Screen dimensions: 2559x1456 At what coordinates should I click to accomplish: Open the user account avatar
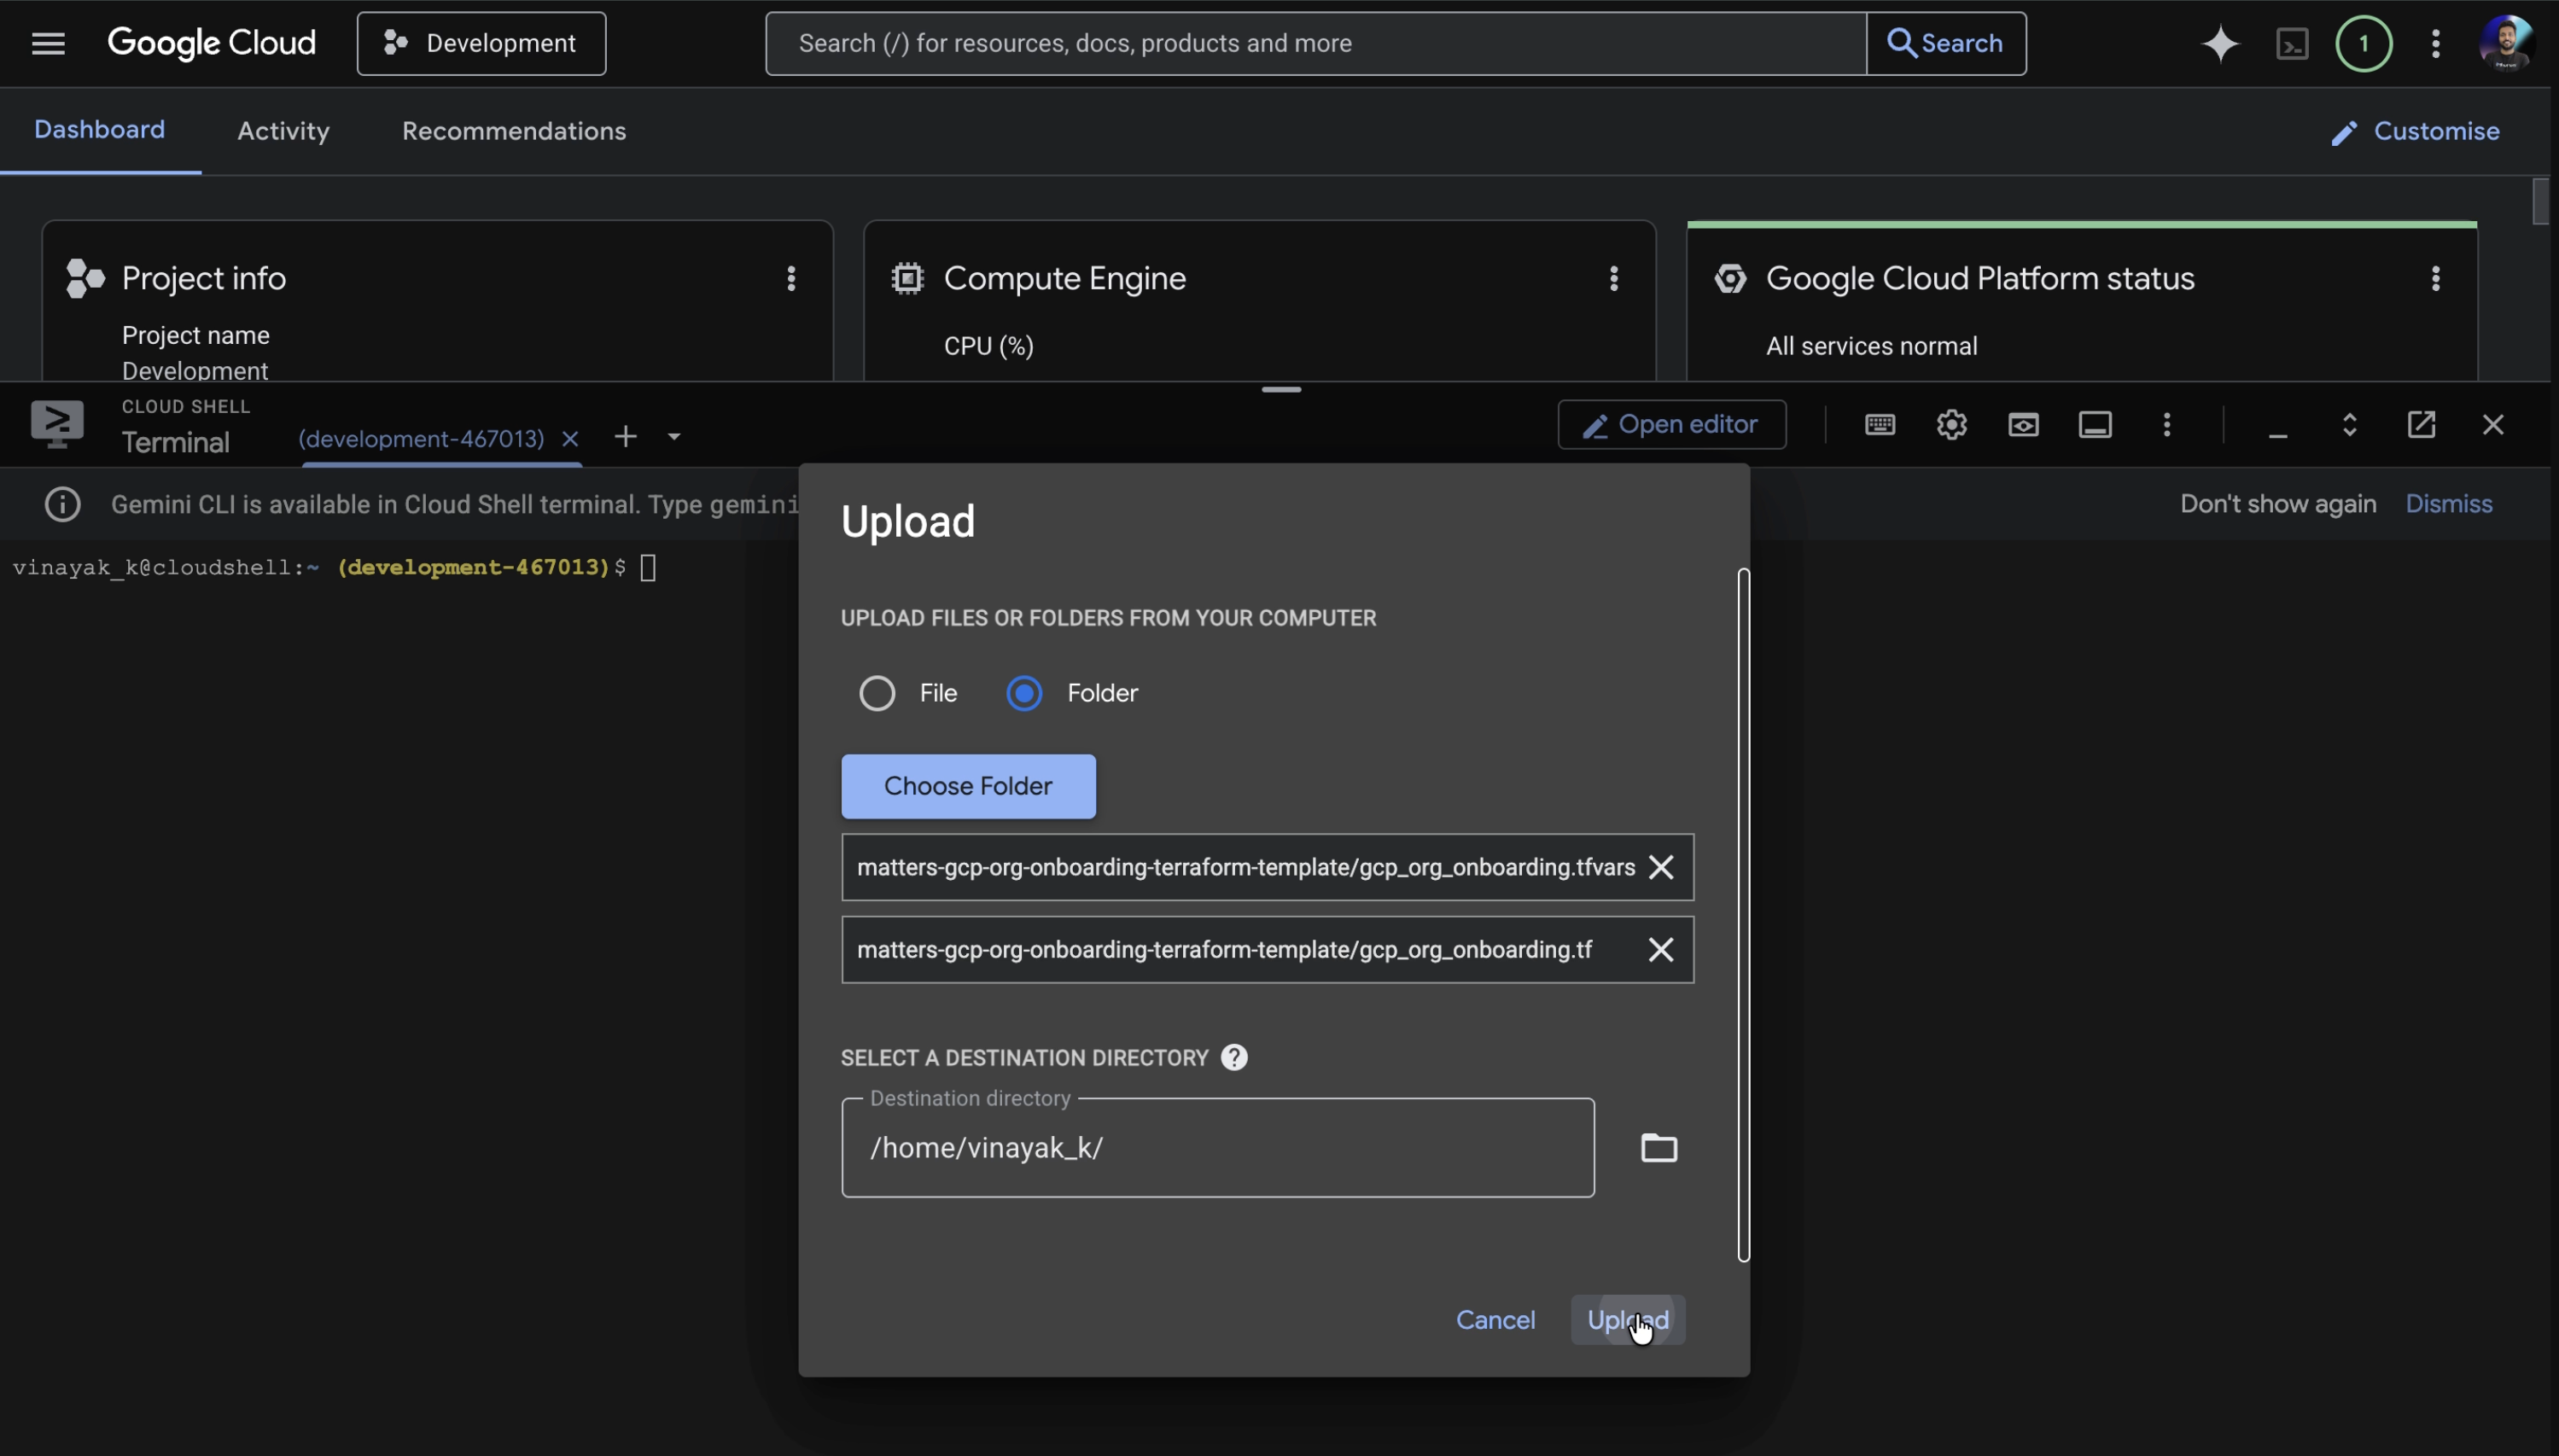2506,43
